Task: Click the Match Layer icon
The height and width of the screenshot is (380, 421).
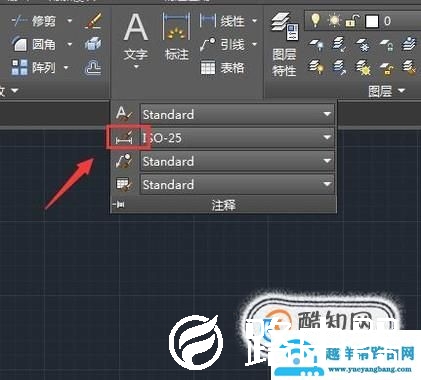Action: [x=409, y=67]
